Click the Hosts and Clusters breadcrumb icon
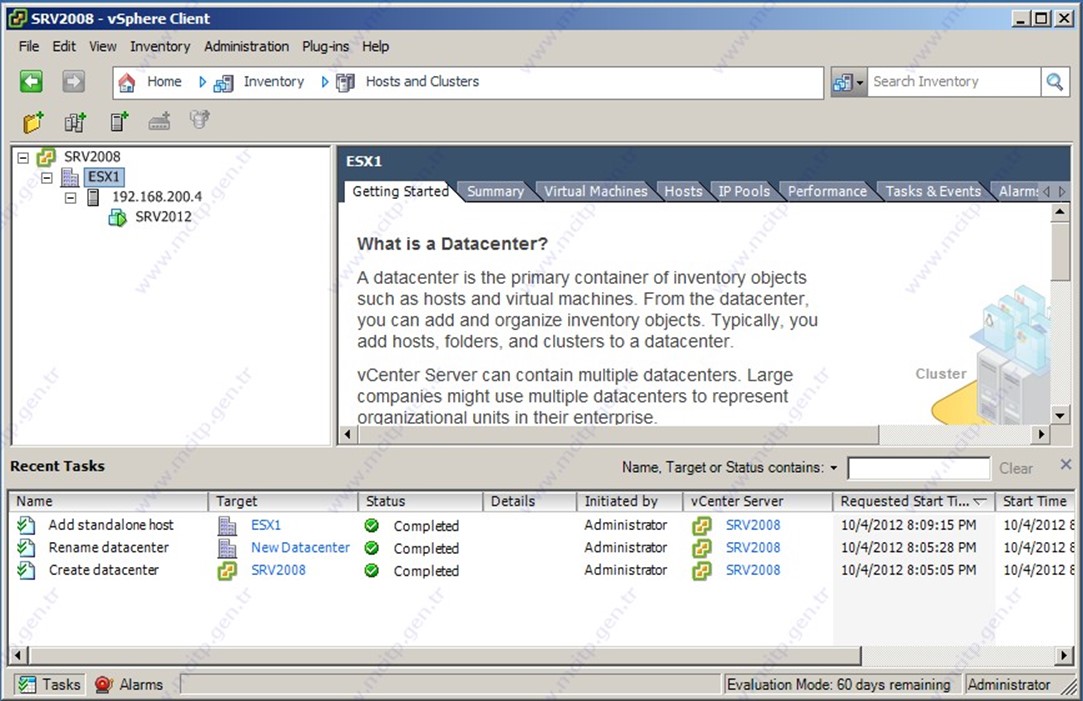Screen dimensions: 1083x701 tap(345, 83)
